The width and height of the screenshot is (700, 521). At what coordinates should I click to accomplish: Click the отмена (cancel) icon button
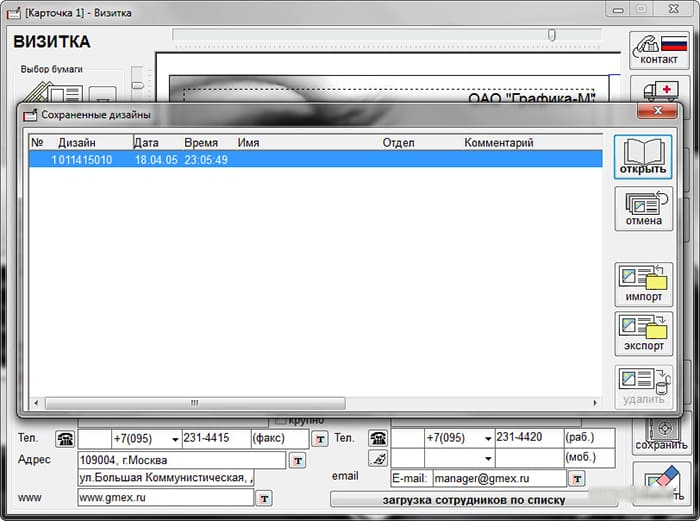pyautogui.click(x=643, y=208)
